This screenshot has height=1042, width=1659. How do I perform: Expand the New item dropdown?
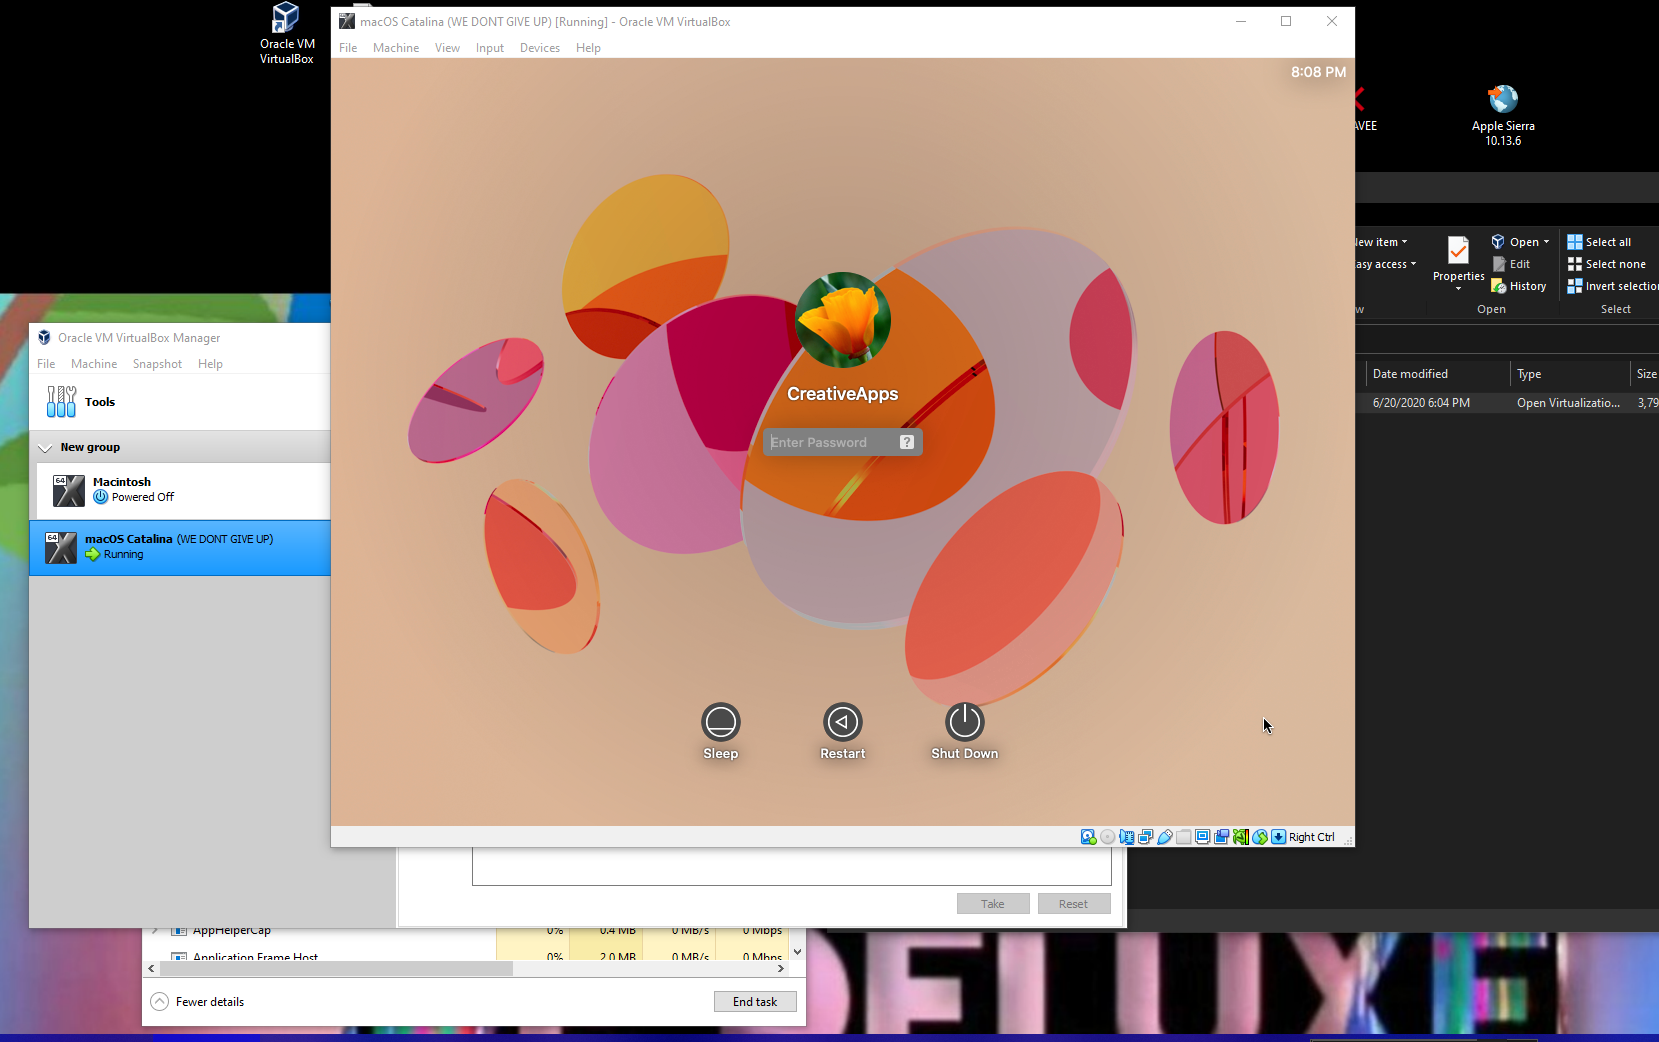(x=1404, y=242)
